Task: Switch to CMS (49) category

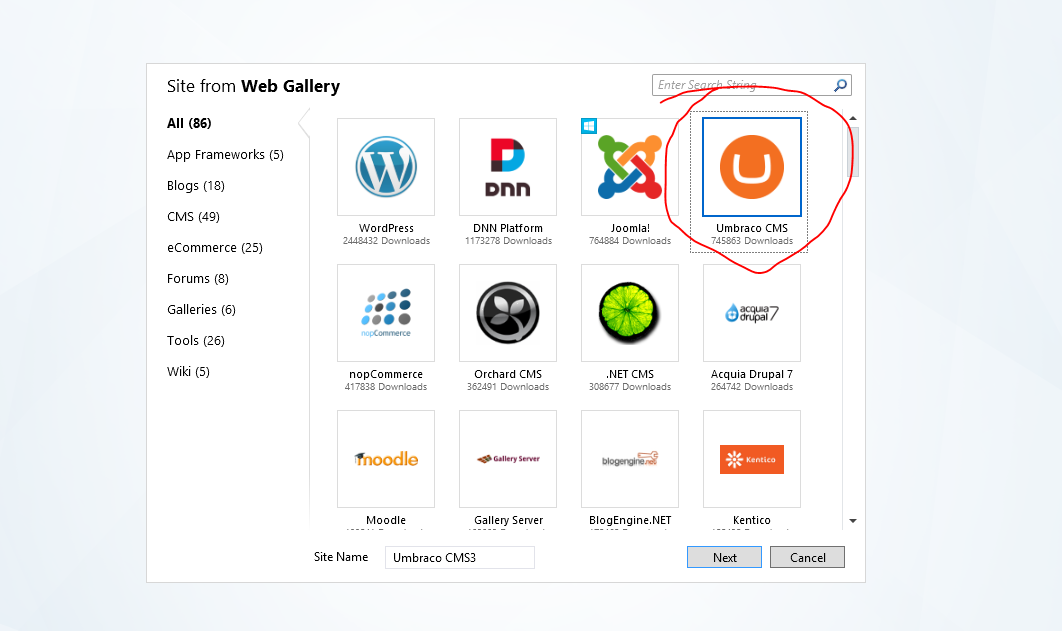Action: (x=194, y=217)
